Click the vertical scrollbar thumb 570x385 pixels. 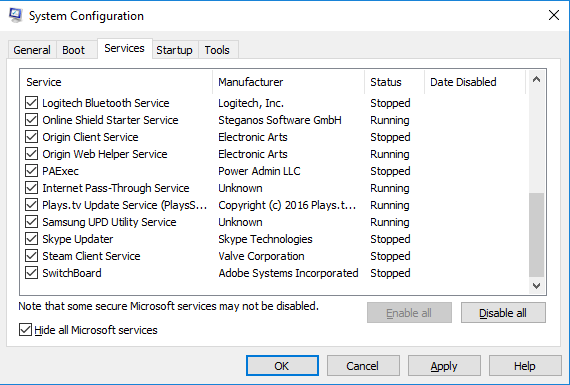[x=536, y=235]
